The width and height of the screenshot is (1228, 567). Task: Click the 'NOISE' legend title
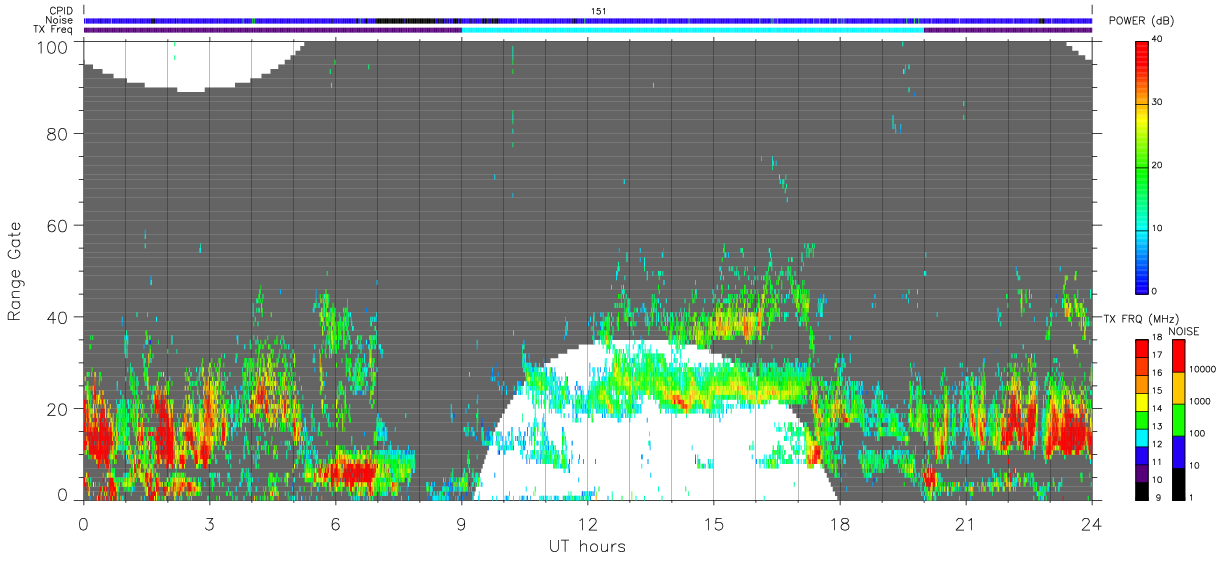tap(1184, 331)
